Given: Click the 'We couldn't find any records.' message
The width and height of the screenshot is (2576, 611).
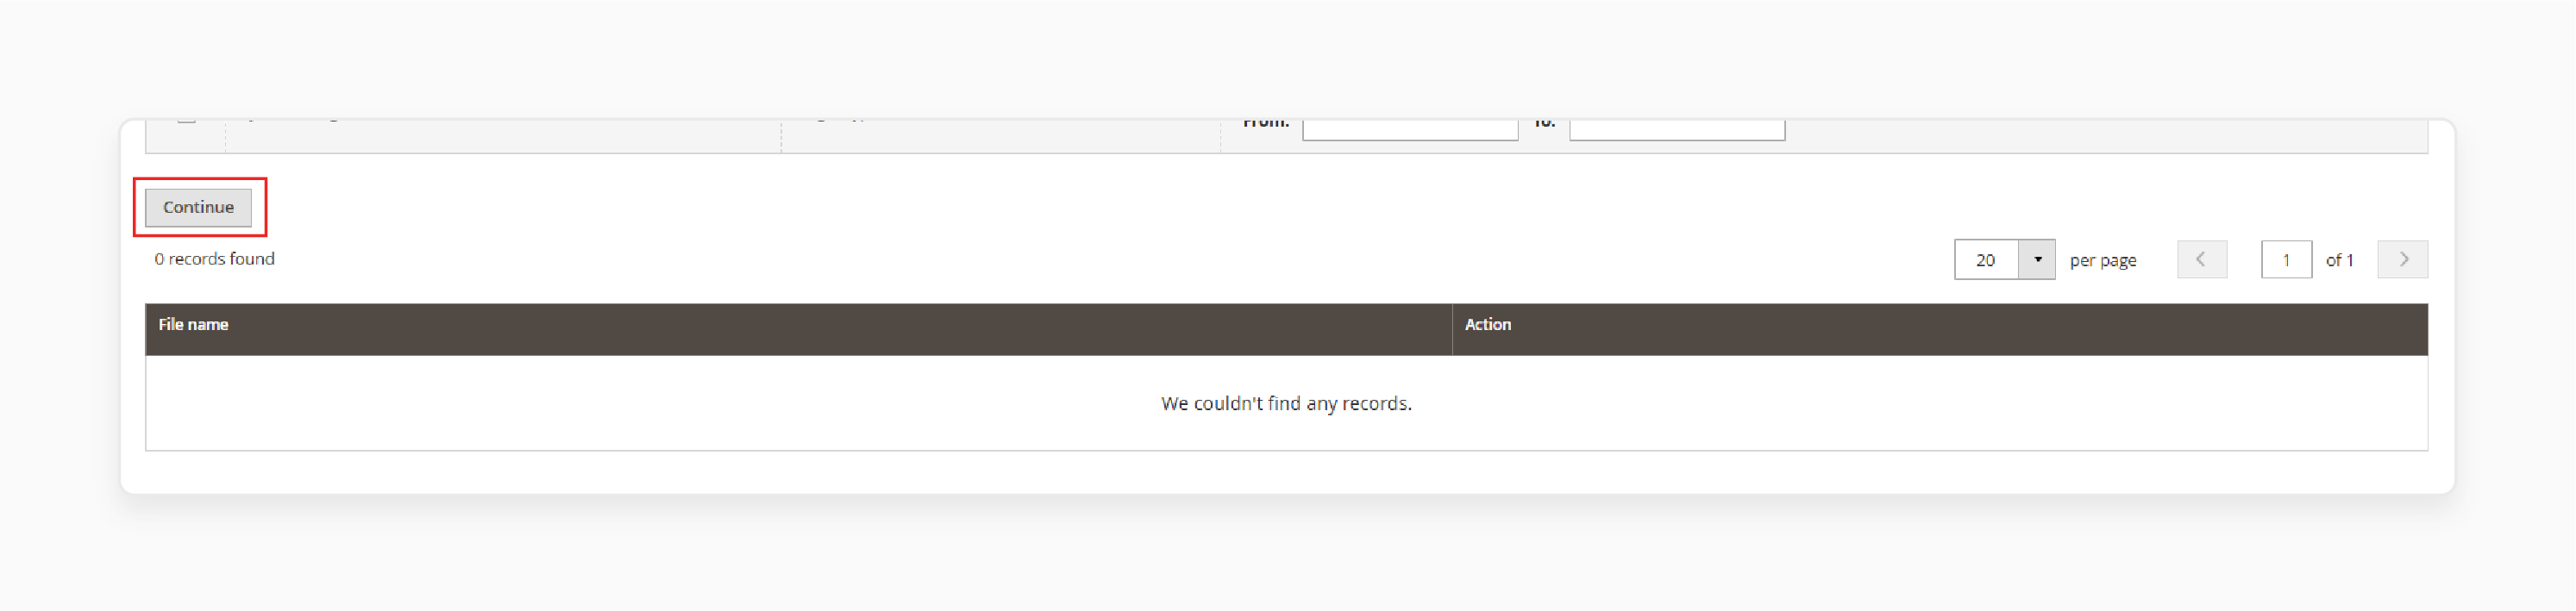Looking at the screenshot, I should click(1286, 403).
